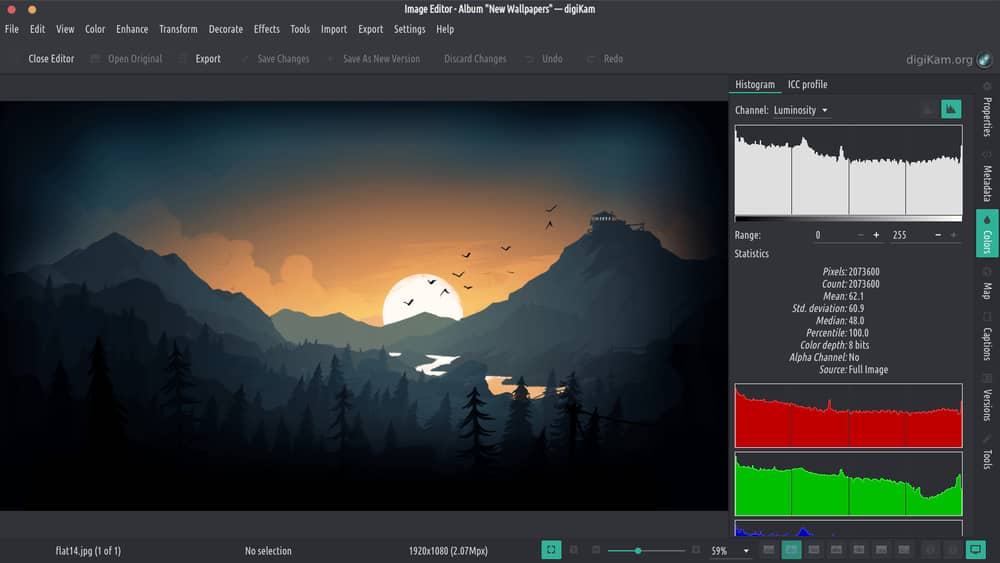Click the Redo toolbar button
The height and width of the screenshot is (563, 1000).
point(605,59)
